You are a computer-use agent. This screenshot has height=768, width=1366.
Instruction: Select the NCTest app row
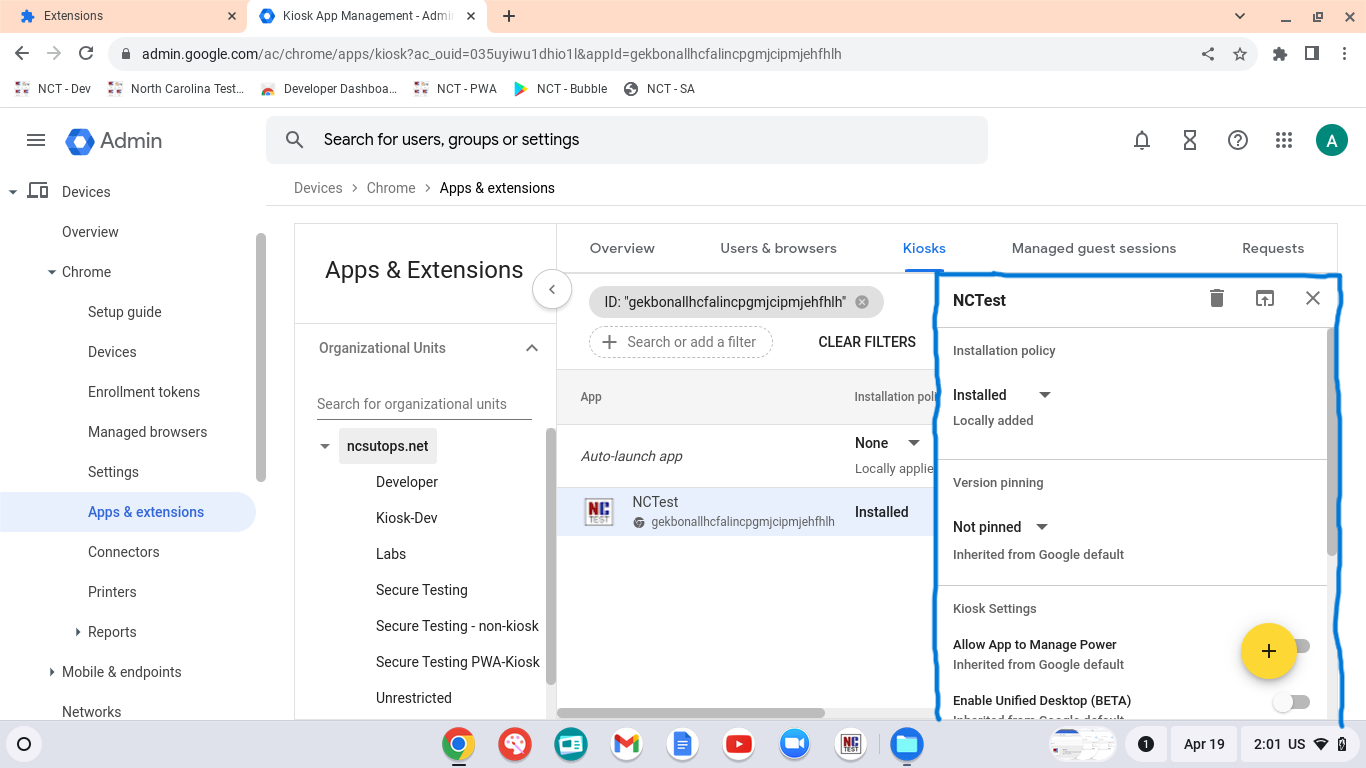(747, 512)
